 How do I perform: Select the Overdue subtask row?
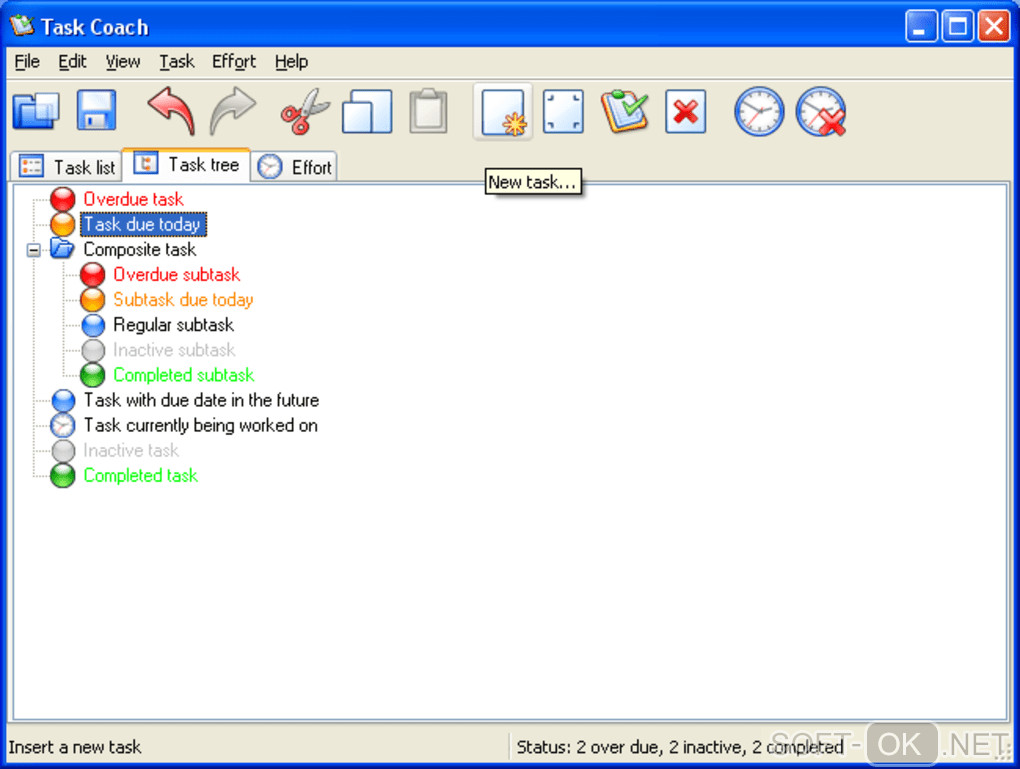(176, 275)
